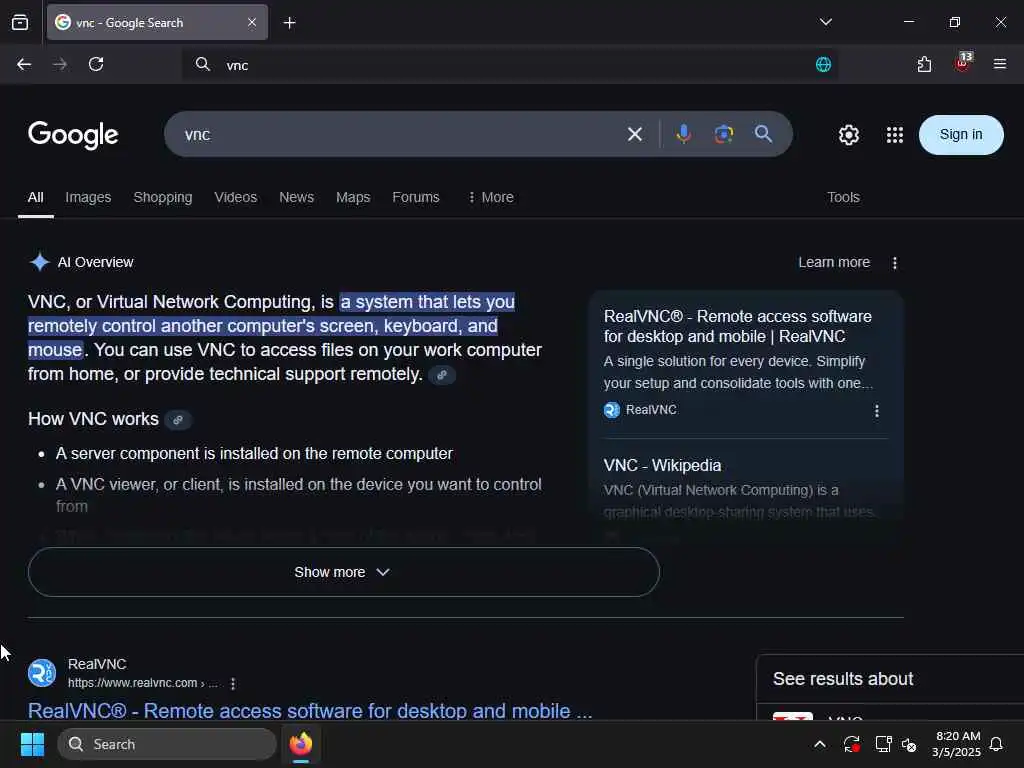Submit search with magnifier button

[763, 134]
